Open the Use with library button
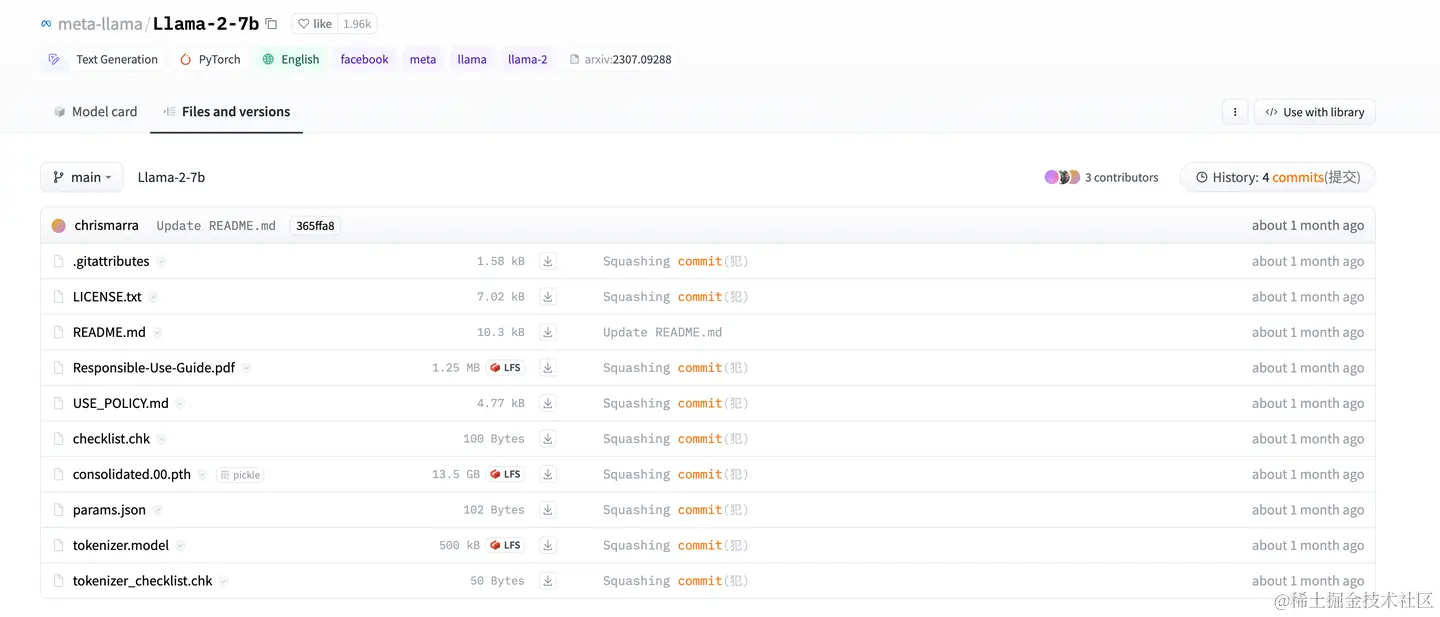 tap(1315, 112)
